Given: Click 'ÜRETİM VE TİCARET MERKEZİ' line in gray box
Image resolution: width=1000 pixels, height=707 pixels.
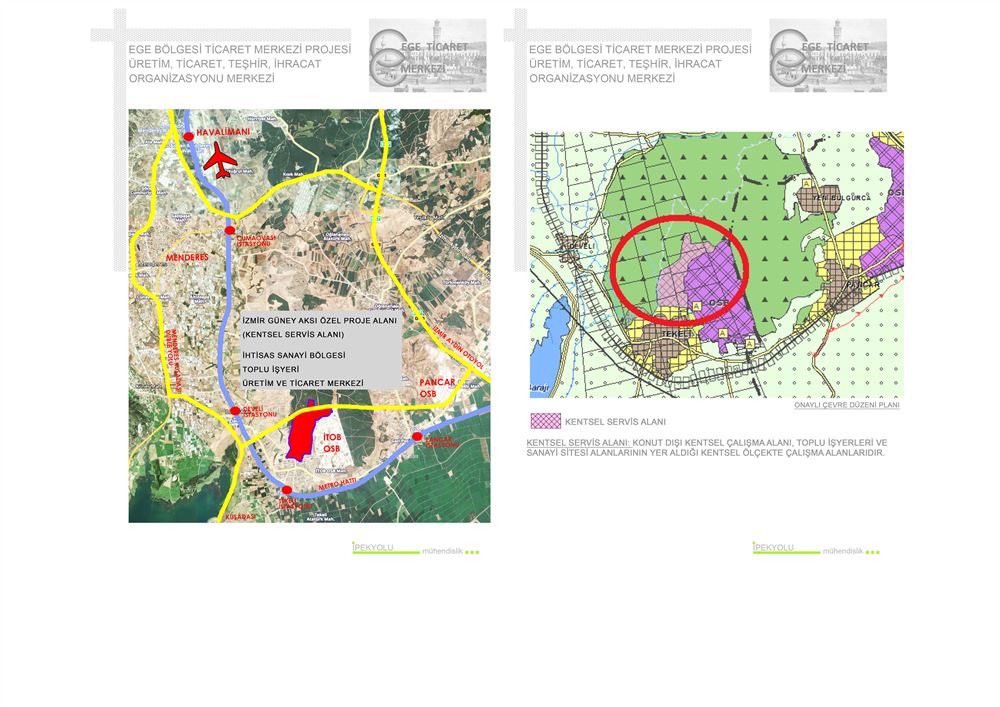Looking at the screenshot, I should click(303, 383).
